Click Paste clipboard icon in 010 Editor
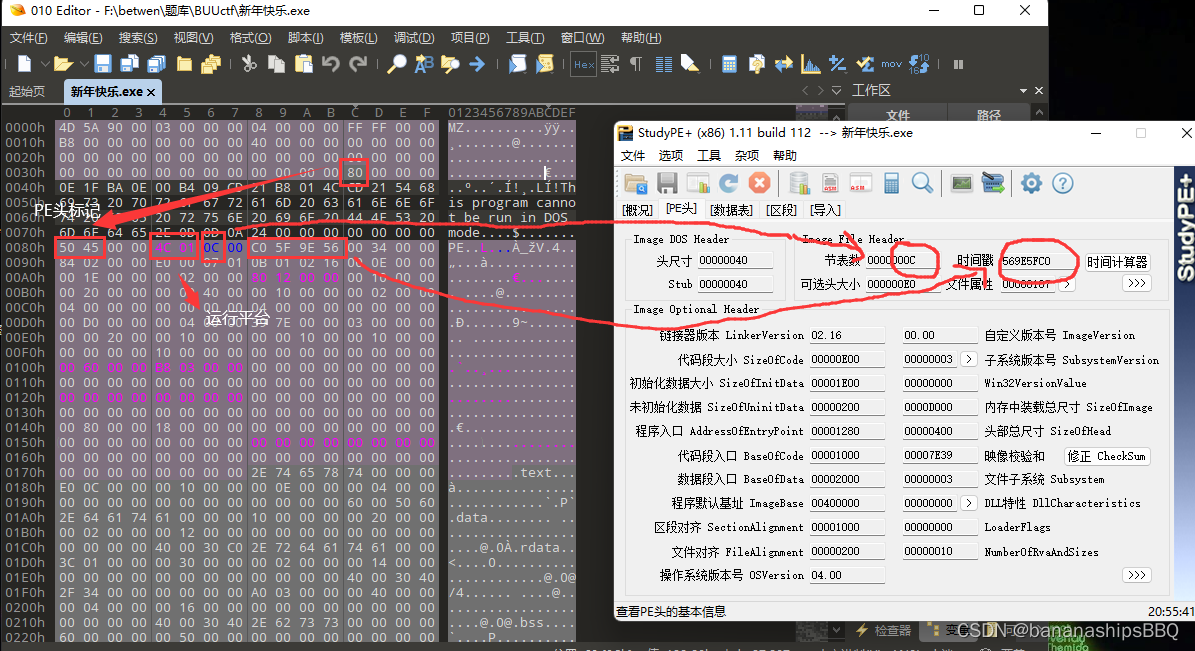 point(303,64)
